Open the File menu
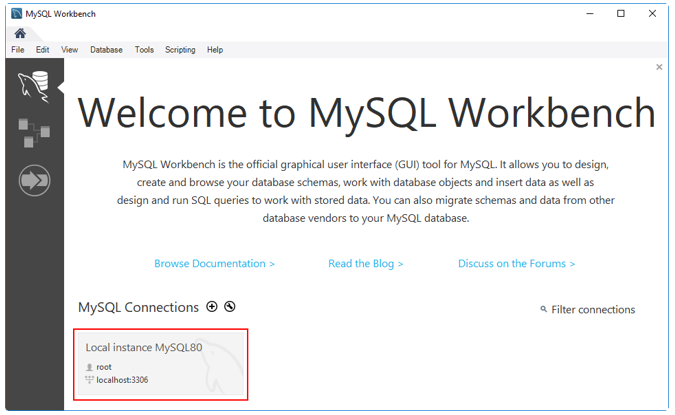The height and width of the screenshot is (415, 675). tap(18, 50)
